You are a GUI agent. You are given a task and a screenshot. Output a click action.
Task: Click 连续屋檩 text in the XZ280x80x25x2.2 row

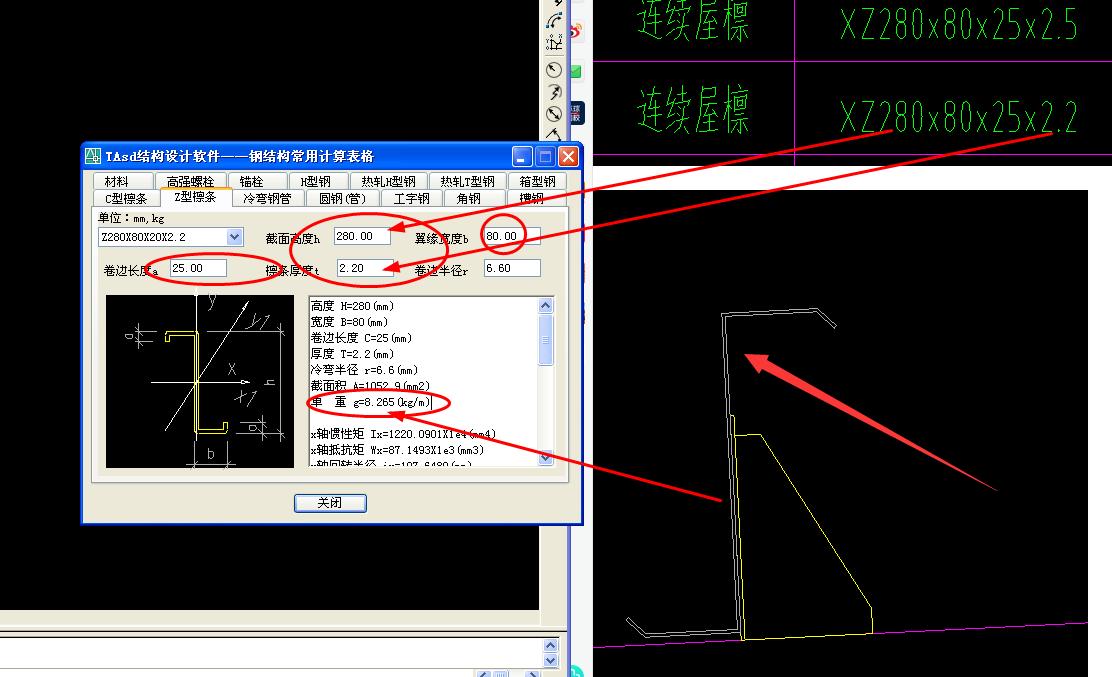click(x=693, y=111)
